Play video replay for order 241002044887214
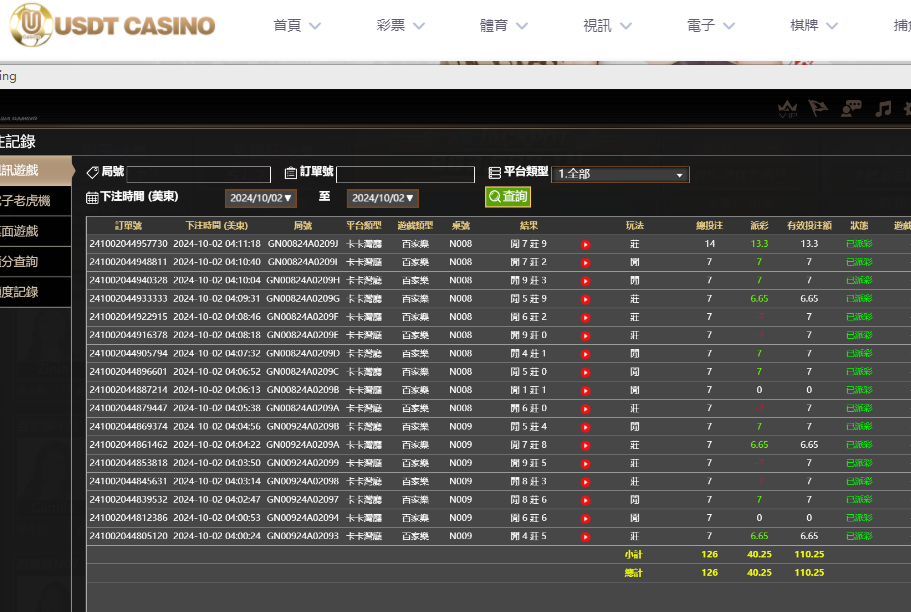Image resolution: width=911 pixels, height=612 pixels. pyautogui.click(x=586, y=390)
